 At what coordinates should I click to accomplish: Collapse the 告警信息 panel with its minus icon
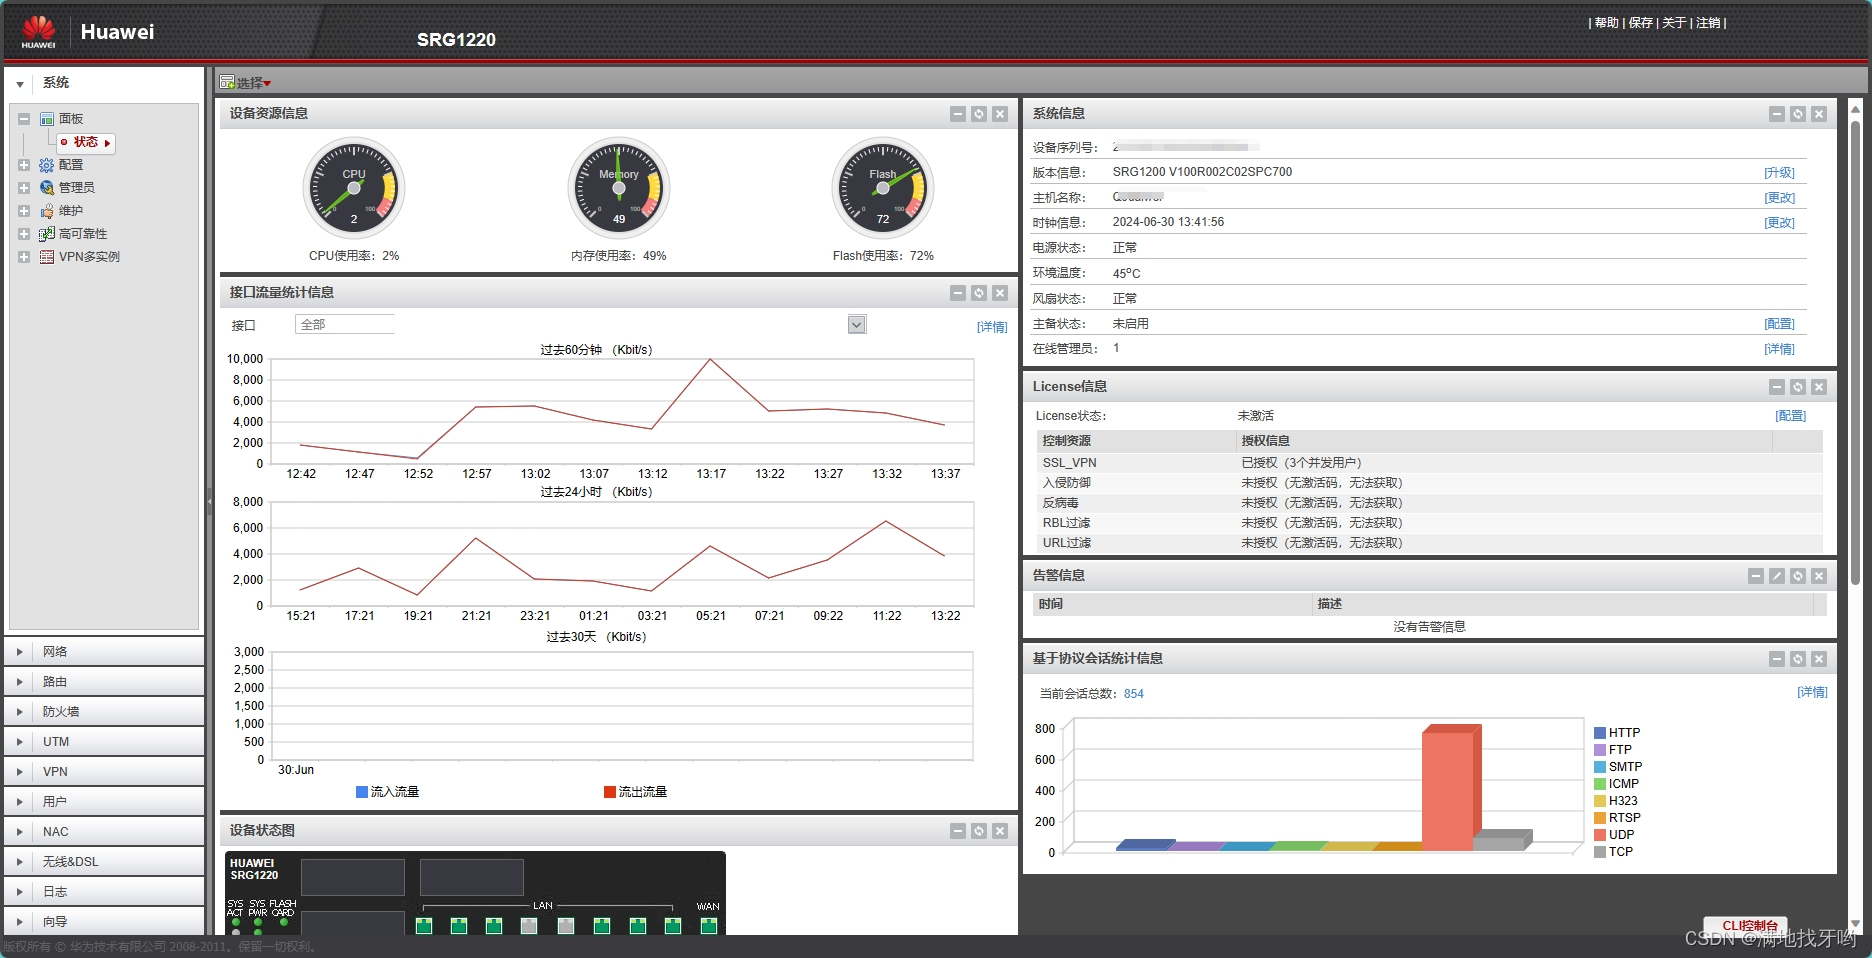click(x=1756, y=576)
